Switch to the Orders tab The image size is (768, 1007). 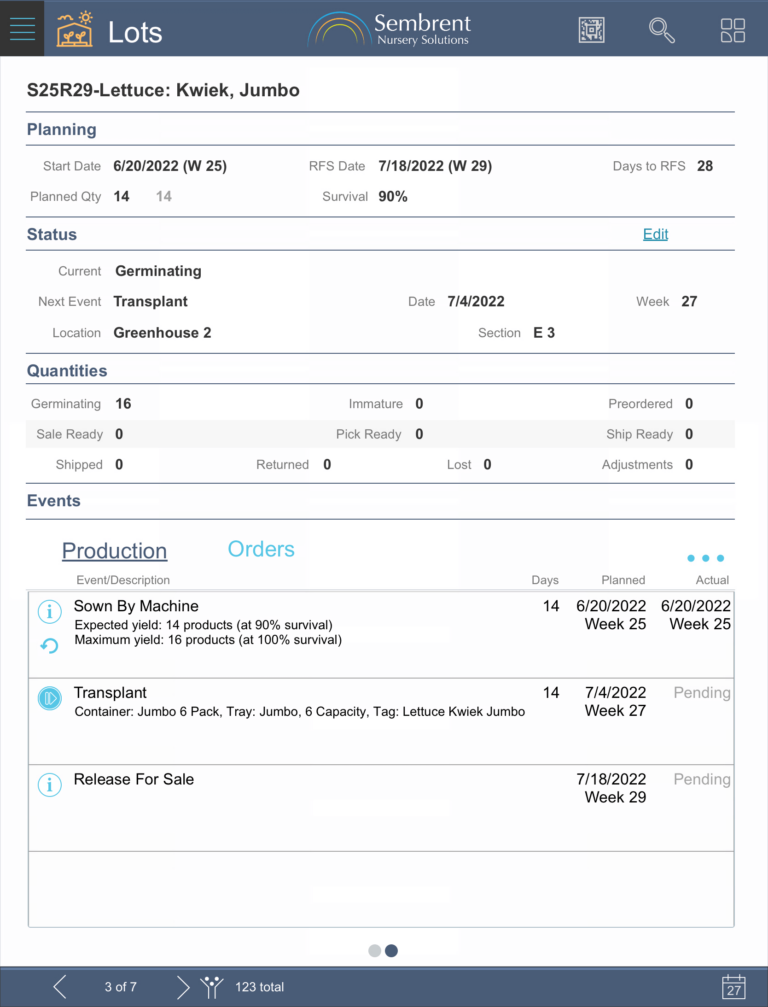tap(261, 549)
